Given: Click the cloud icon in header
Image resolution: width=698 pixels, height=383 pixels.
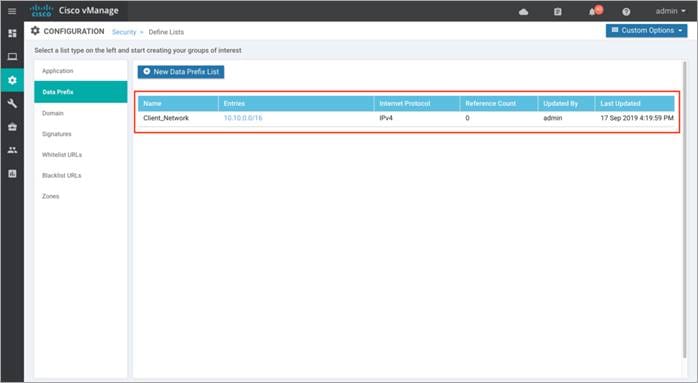Looking at the screenshot, I should [524, 12].
